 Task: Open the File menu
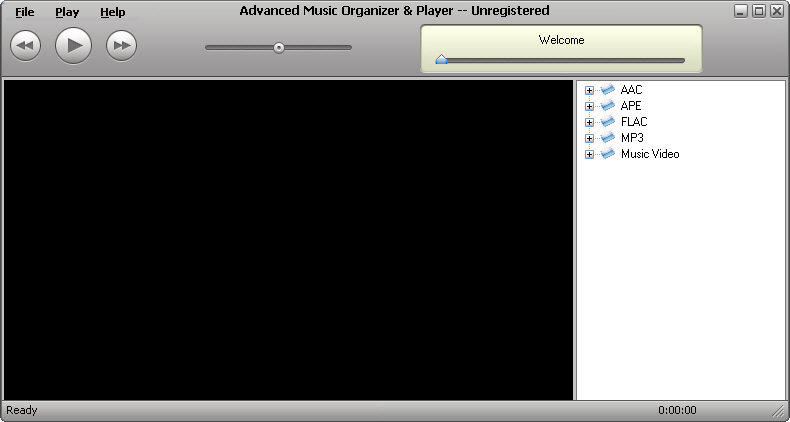[24, 12]
